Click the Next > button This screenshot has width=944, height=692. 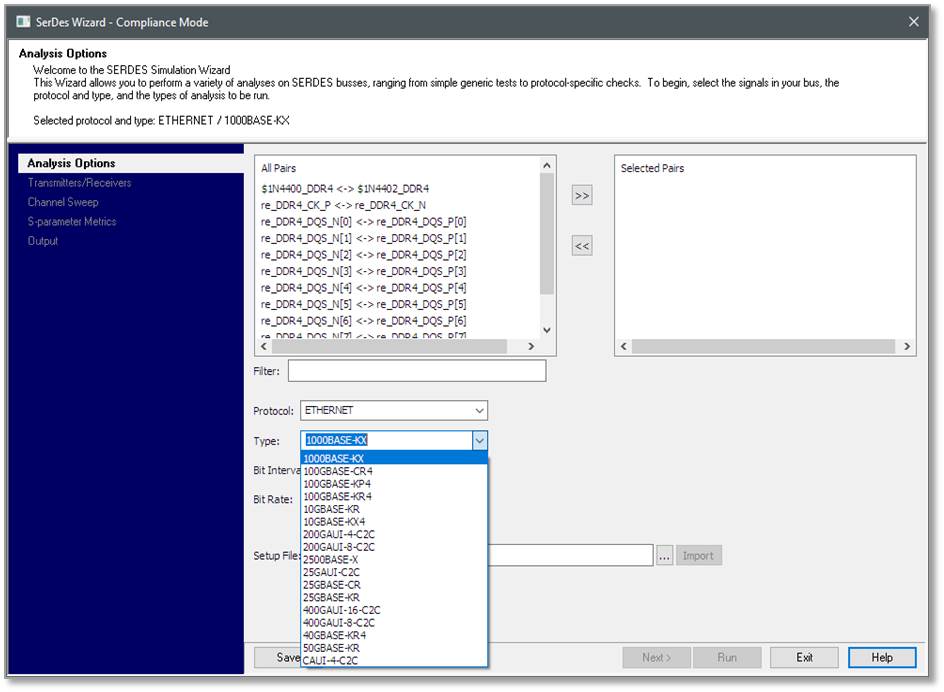[x=656, y=658]
